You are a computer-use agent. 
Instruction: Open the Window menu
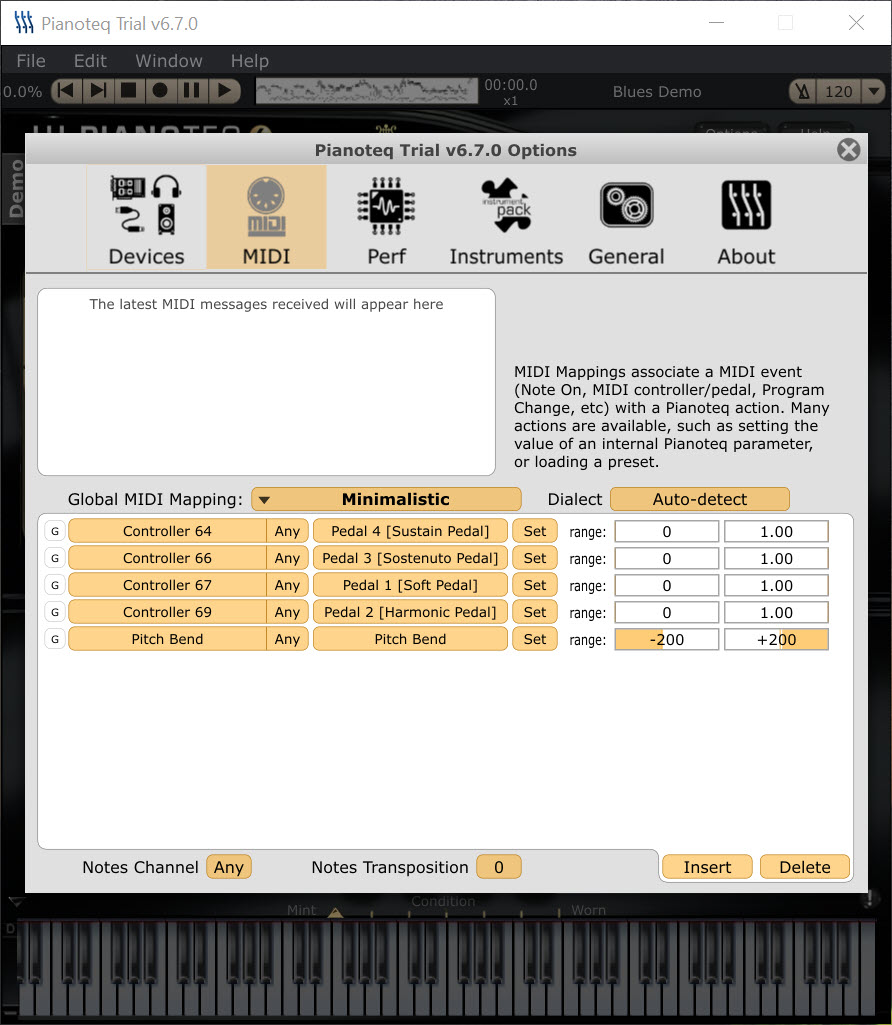(169, 61)
